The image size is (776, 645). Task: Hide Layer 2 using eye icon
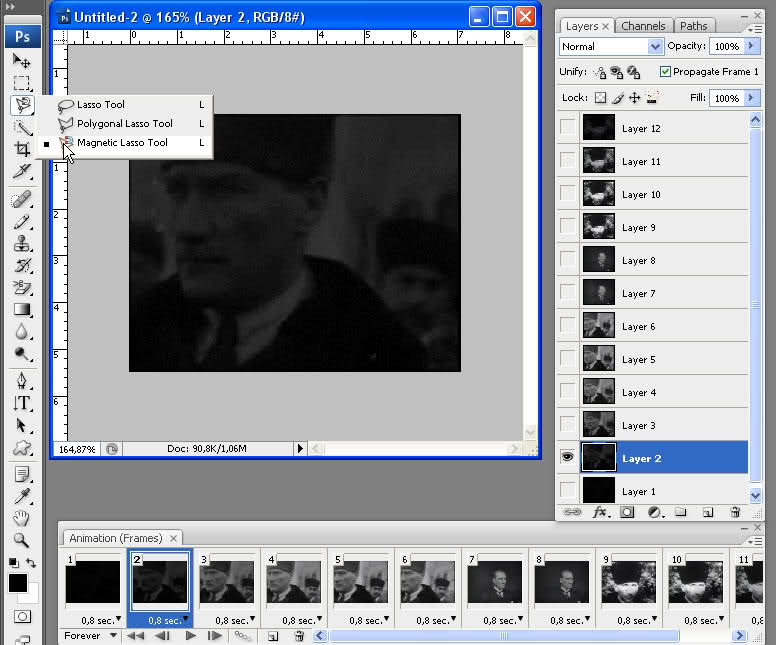click(568, 458)
